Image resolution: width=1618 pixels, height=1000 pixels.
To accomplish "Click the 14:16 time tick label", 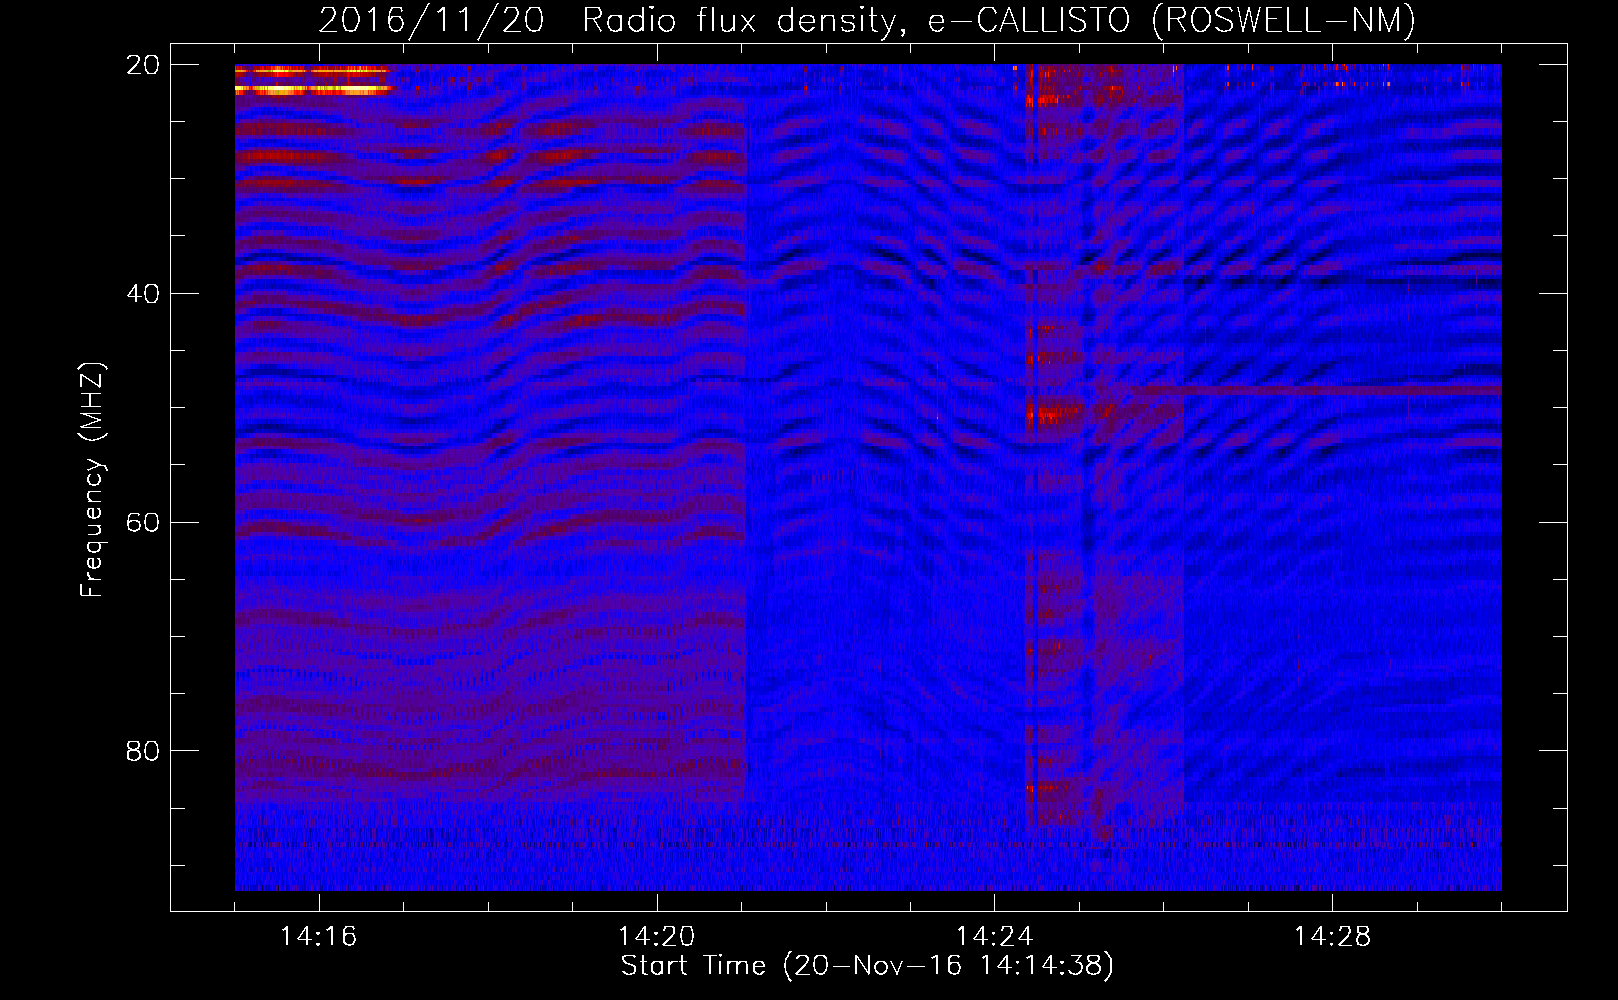I will 319,937.
